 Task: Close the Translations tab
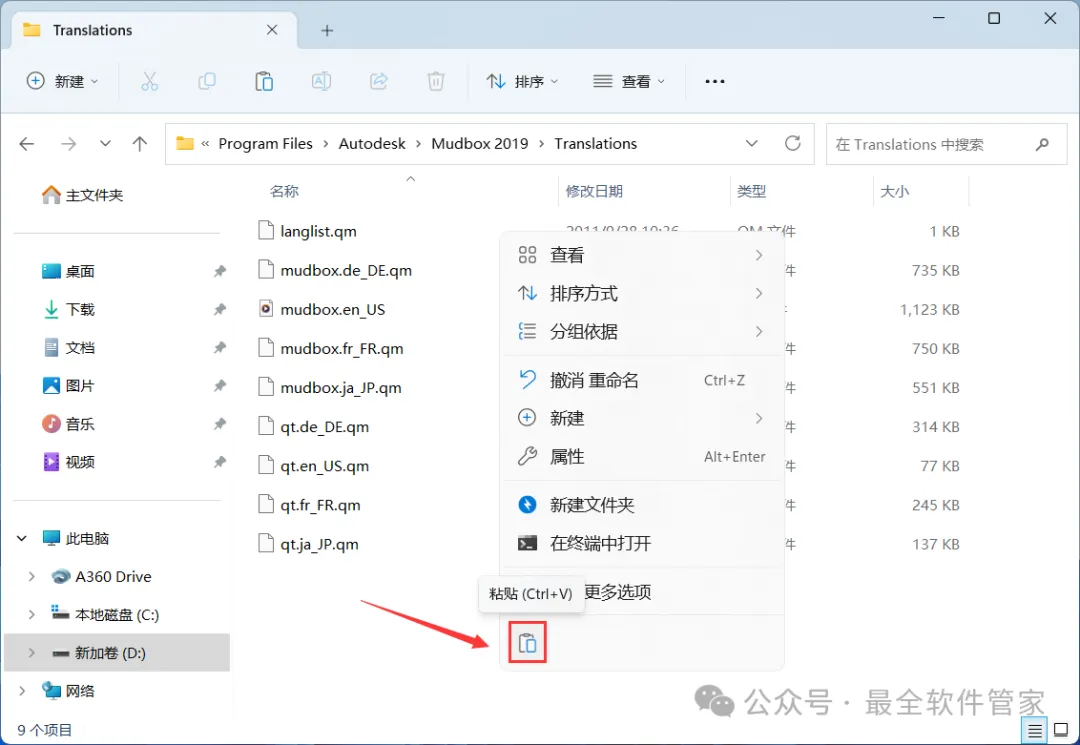point(272,30)
